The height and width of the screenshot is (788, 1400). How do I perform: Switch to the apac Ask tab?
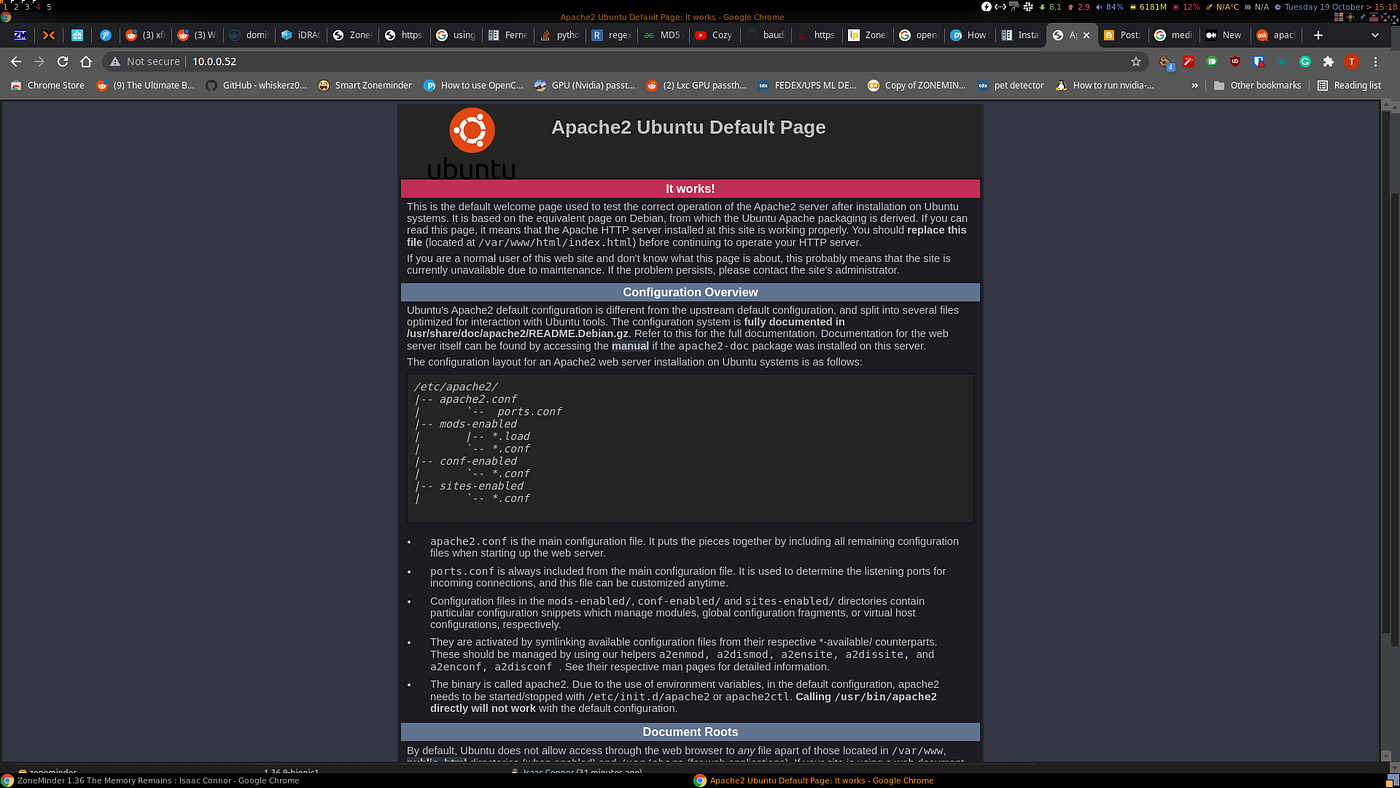[1276, 34]
